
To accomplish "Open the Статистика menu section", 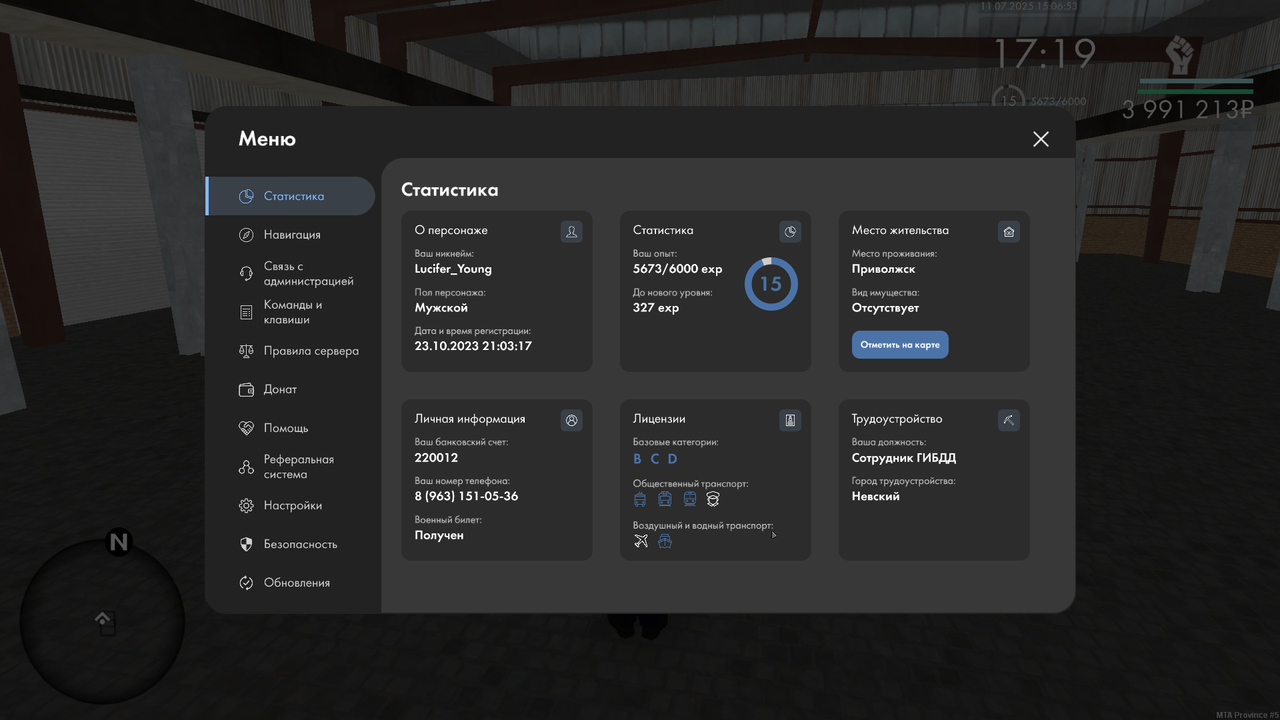I will tap(290, 196).
